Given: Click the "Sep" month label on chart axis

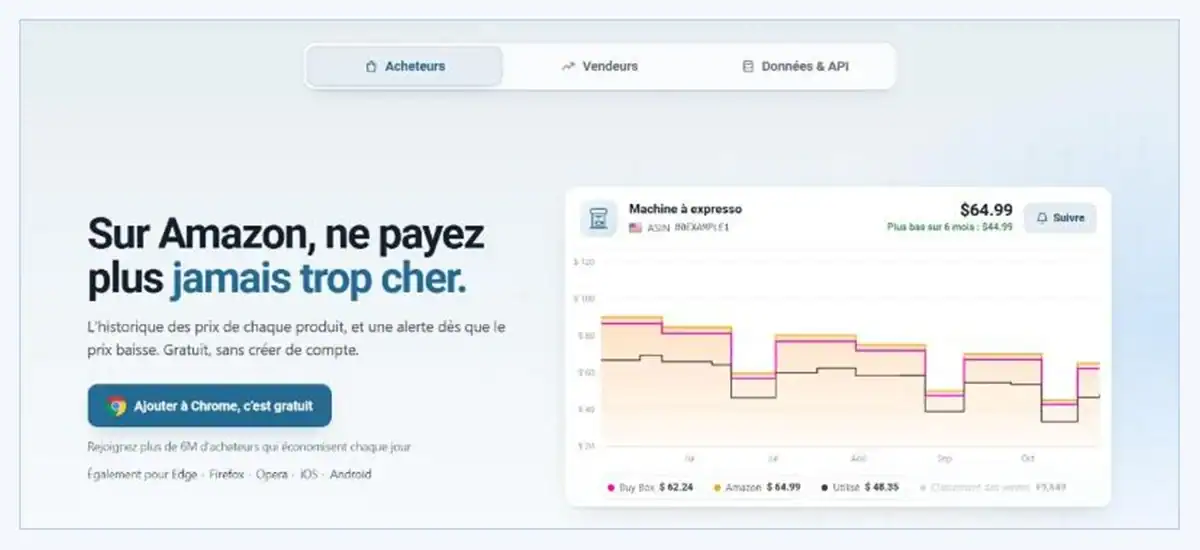Looking at the screenshot, I should coord(944,457).
